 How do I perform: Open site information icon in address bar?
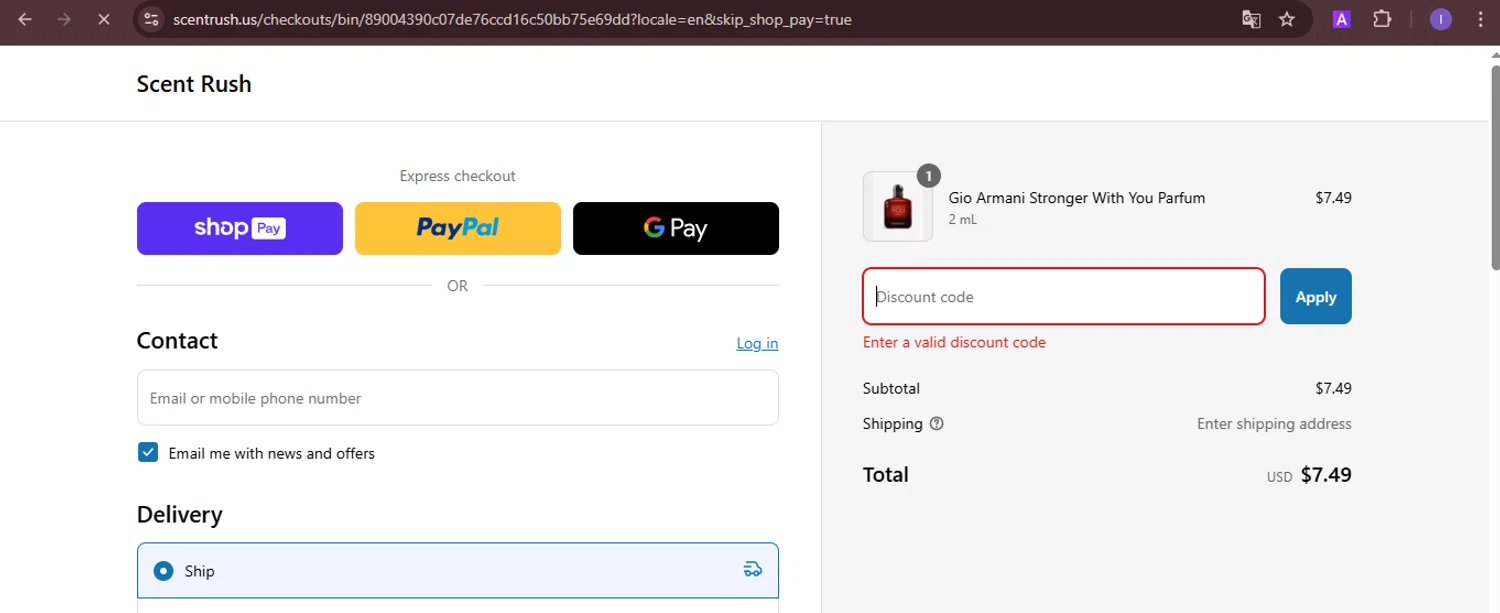coord(151,19)
